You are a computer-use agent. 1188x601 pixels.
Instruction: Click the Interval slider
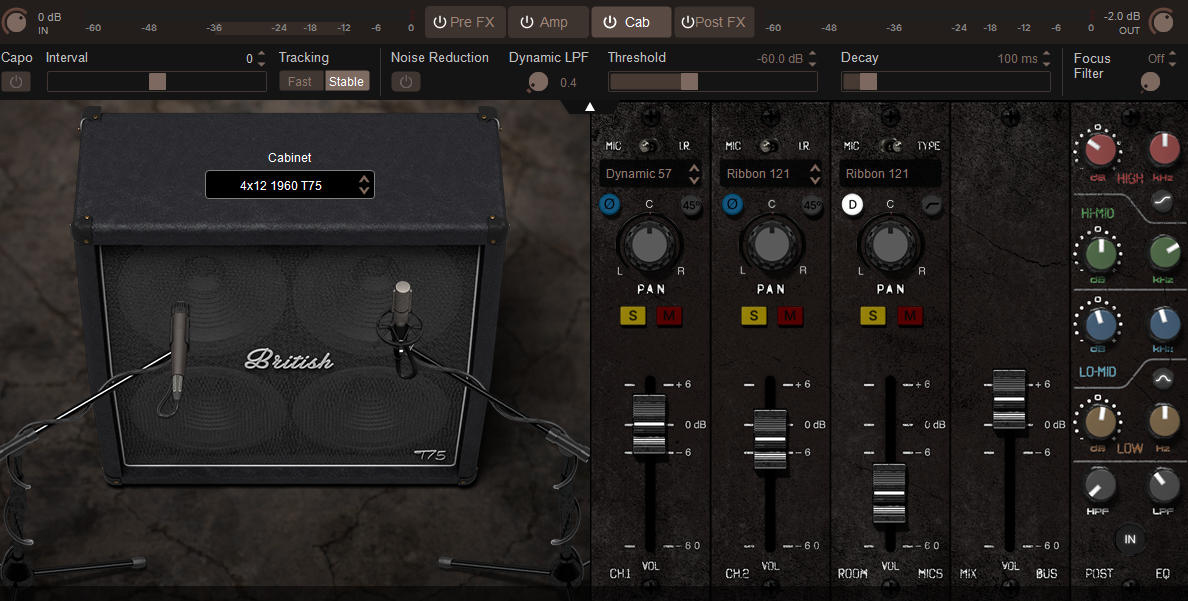coord(157,82)
